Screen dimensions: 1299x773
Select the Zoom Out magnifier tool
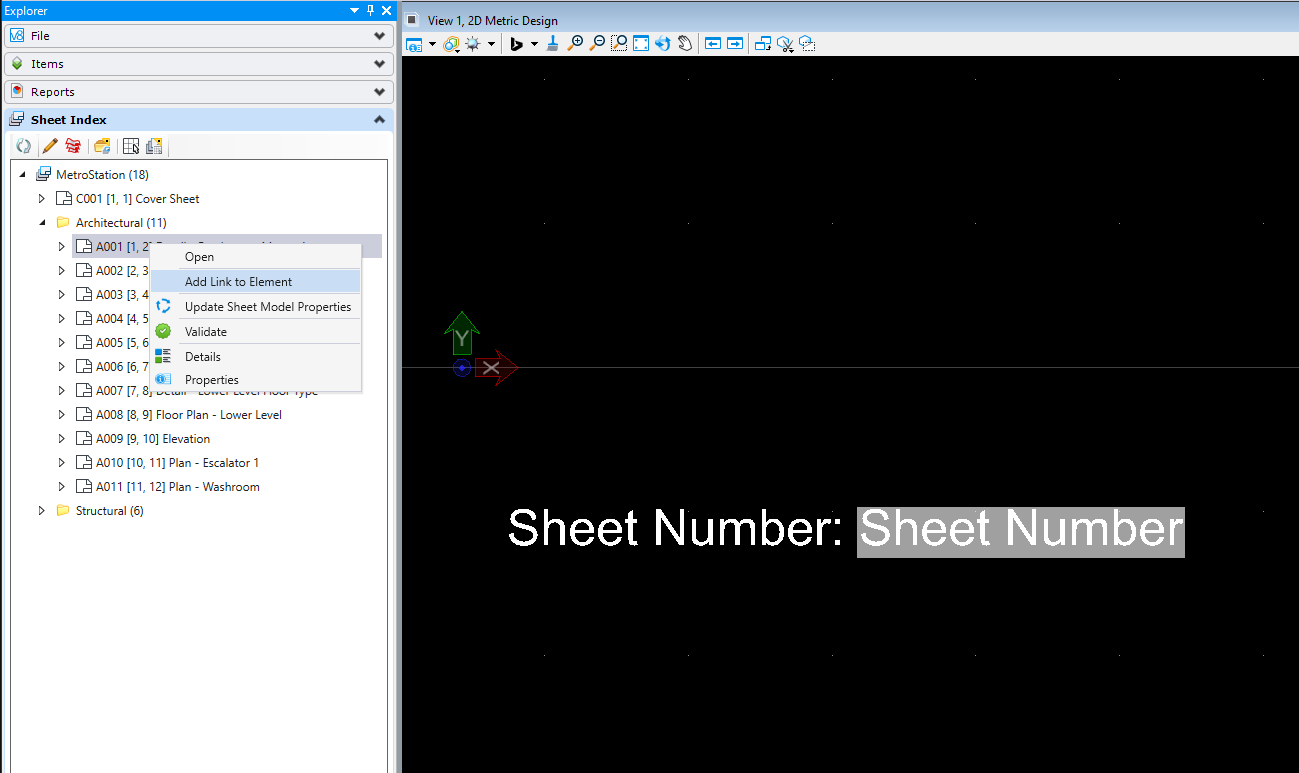(597, 44)
